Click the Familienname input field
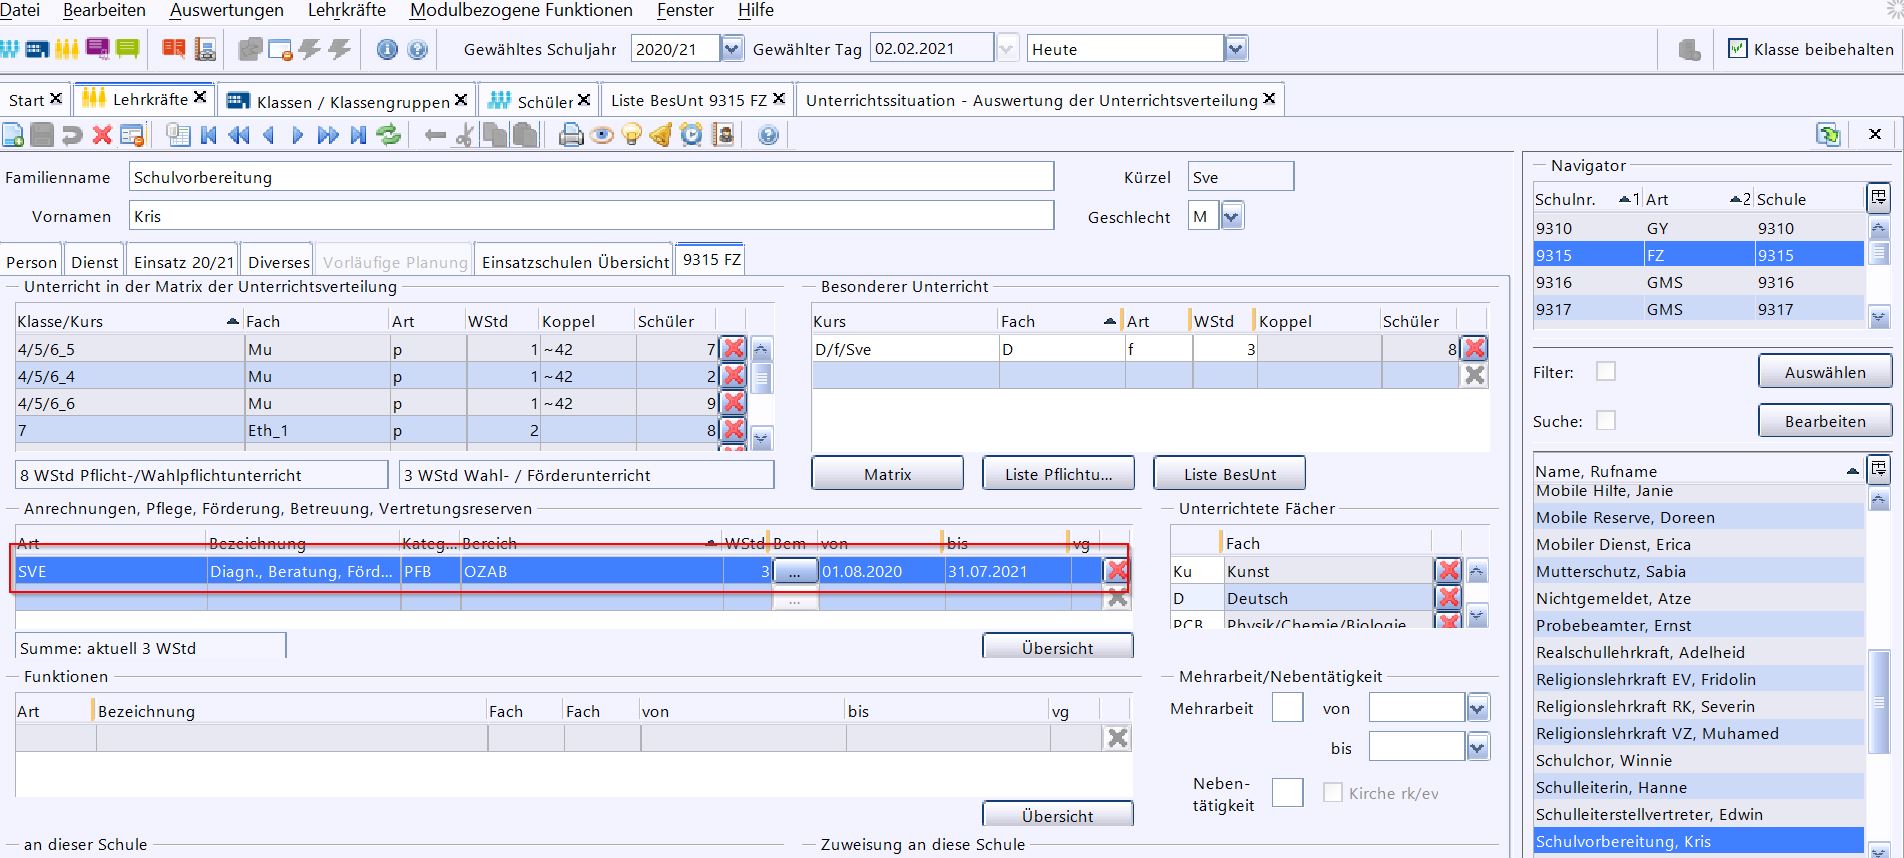The image size is (1904, 858). point(591,177)
